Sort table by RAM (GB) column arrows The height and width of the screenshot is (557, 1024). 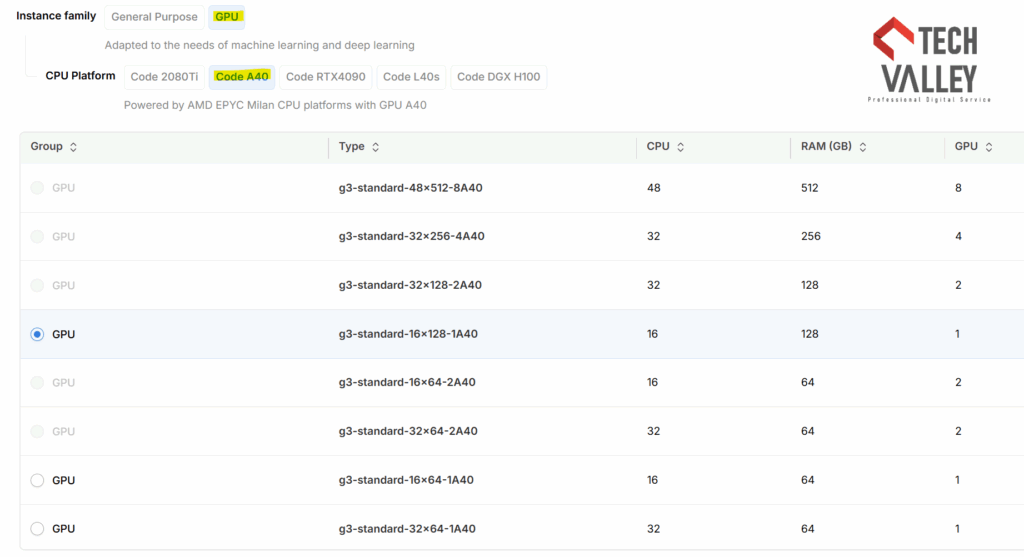(x=863, y=147)
